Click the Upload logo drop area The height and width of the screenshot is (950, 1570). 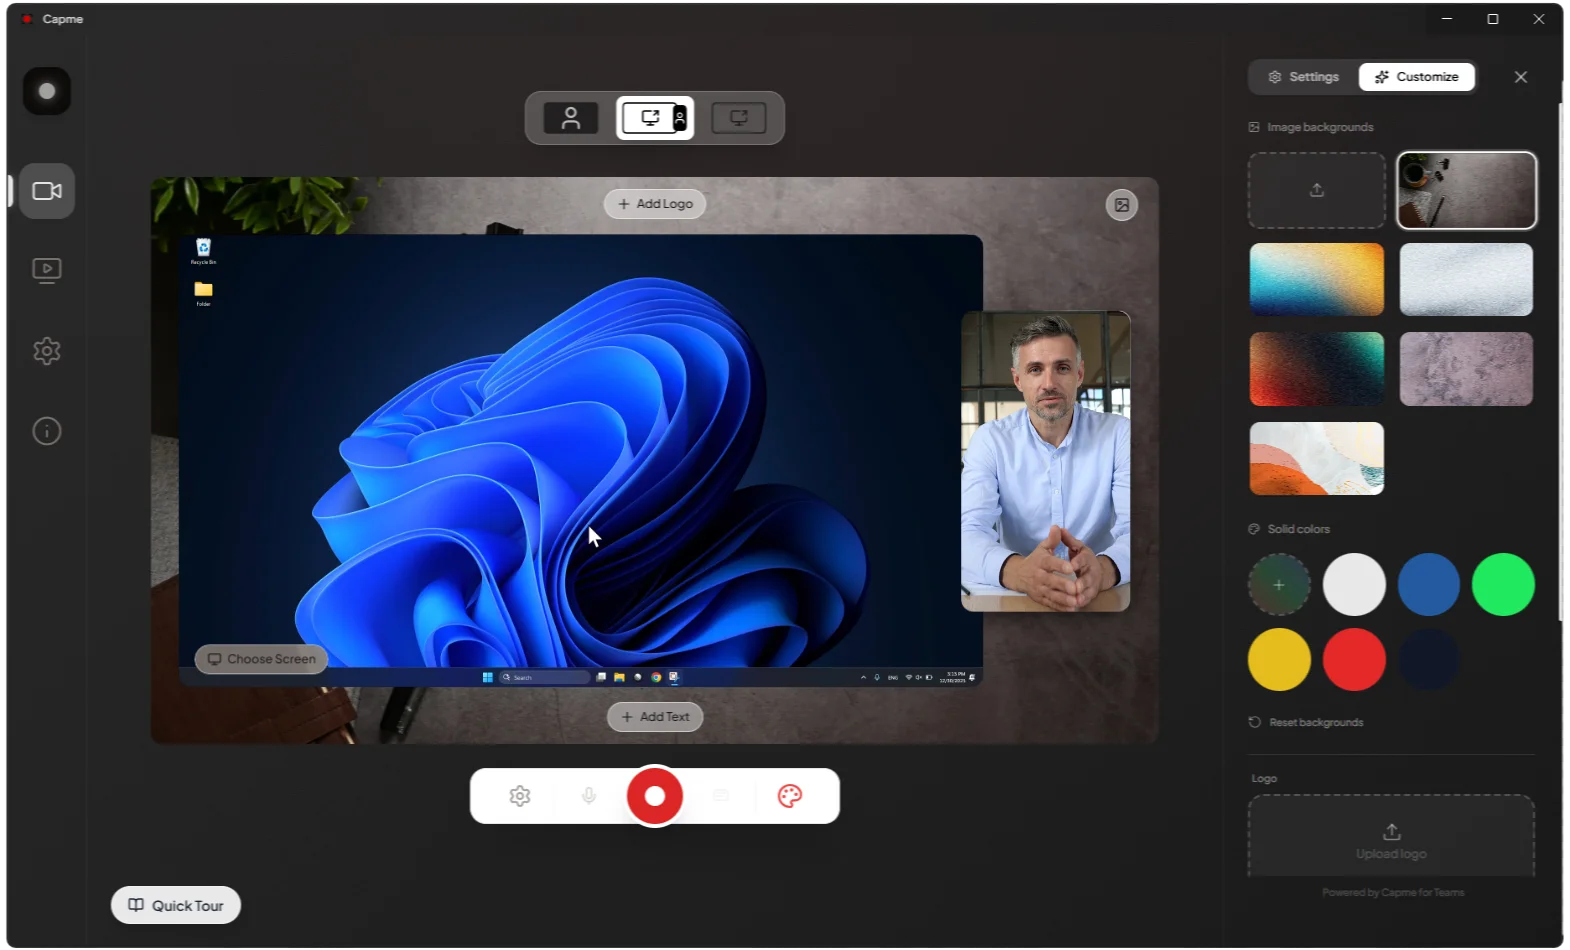click(1391, 837)
